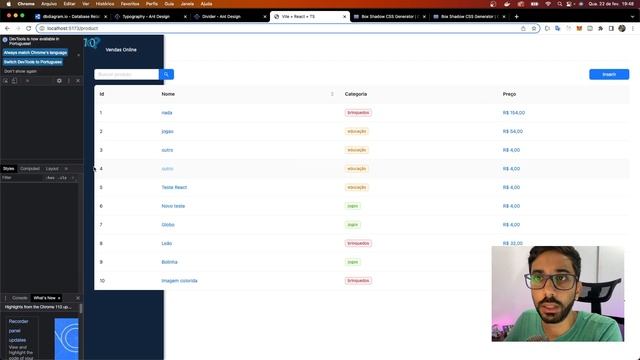Open Chrome three-dot menu
Viewport: 640px width, 360px height.
tap(633, 28)
